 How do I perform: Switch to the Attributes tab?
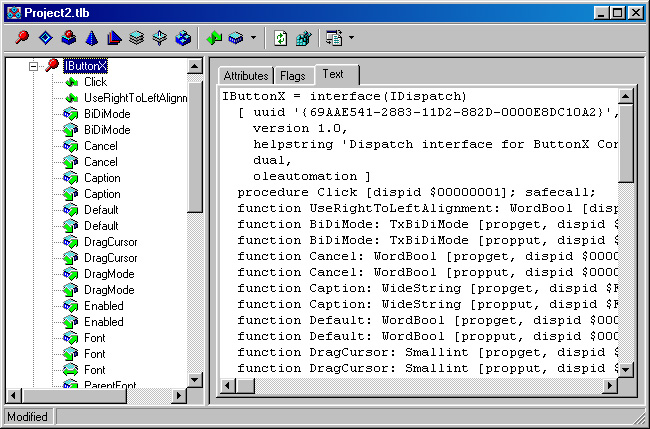(x=245, y=75)
